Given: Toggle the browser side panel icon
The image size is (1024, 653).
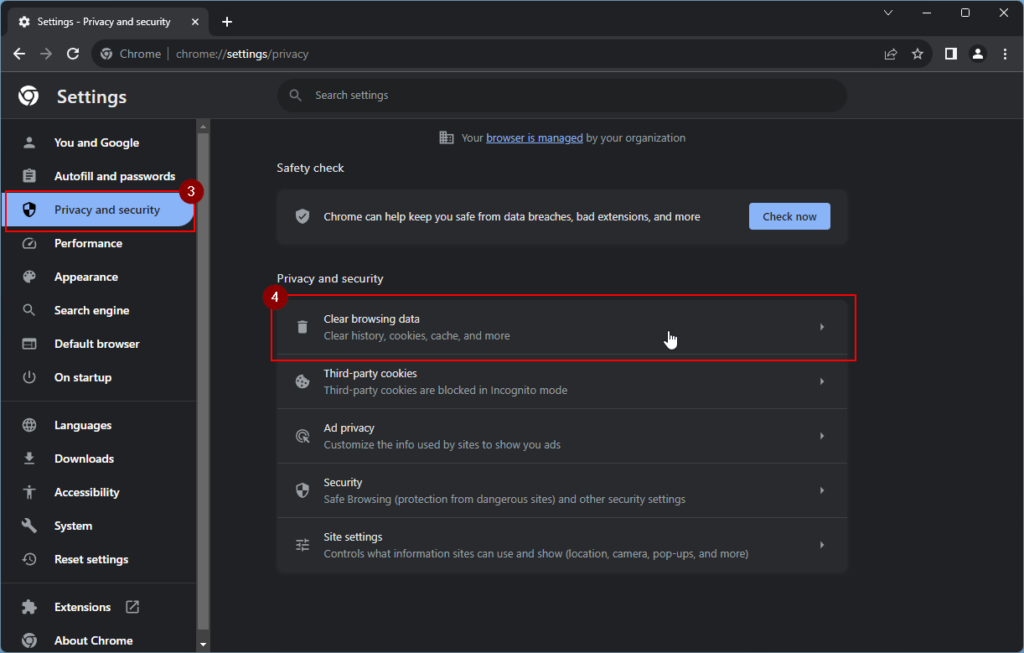Looking at the screenshot, I should coord(951,54).
